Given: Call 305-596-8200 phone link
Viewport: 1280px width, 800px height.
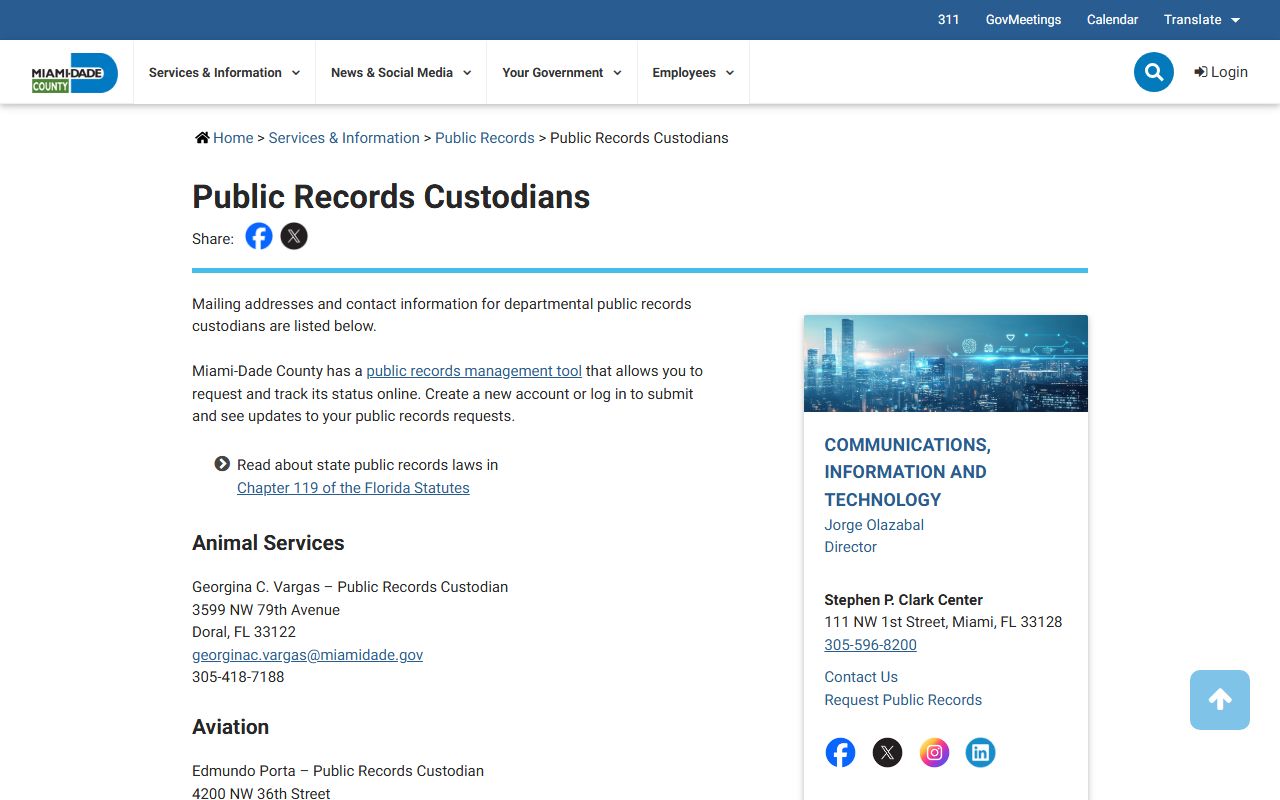Looking at the screenshot, I should pos(870,645).
